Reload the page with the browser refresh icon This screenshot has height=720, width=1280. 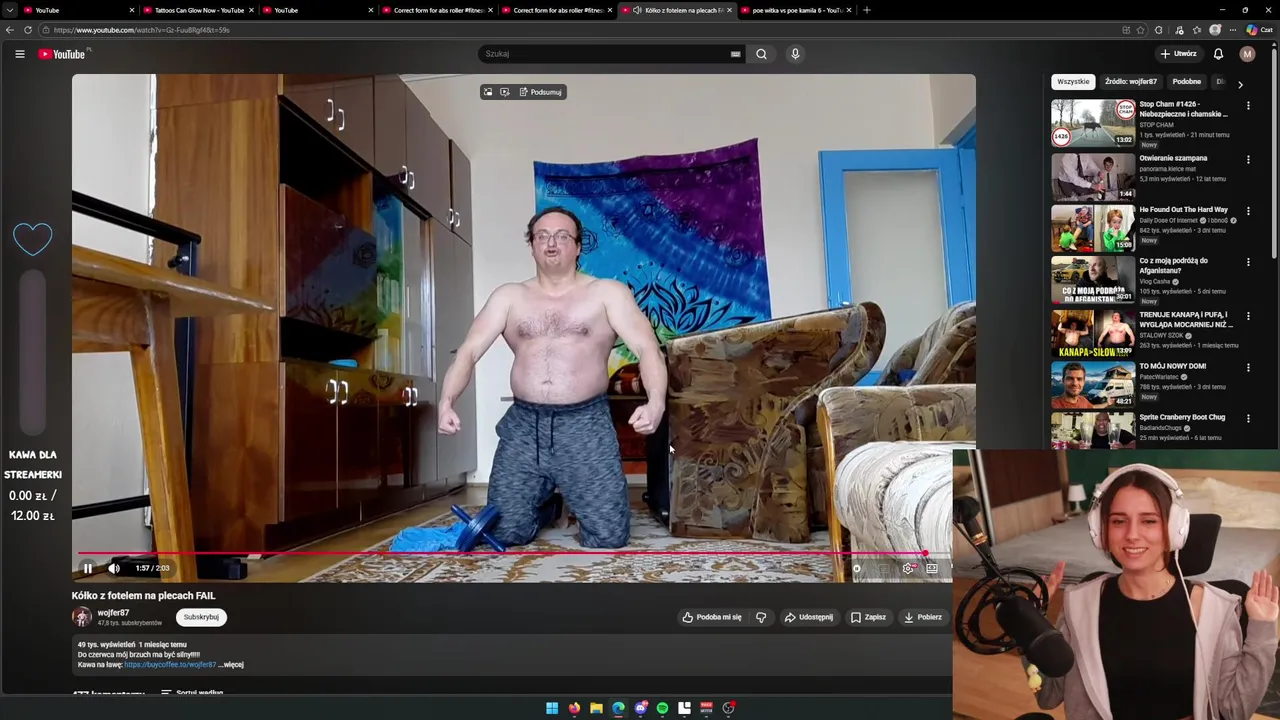pyautogui.click(x=27, y=30)
